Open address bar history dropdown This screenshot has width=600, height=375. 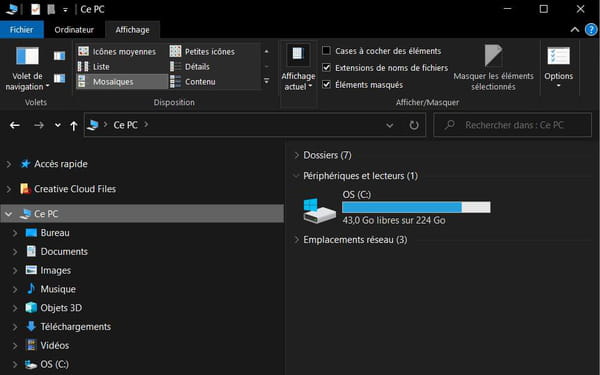tap(390, 125)
